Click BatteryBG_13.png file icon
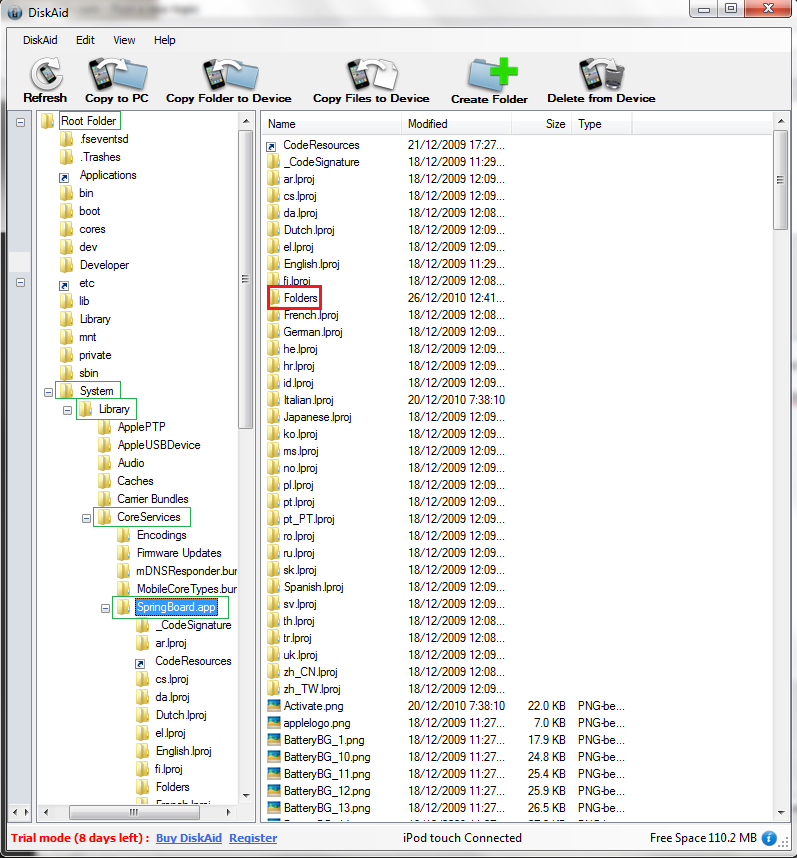The height and width of the screenshot is (858, 797). click(274, 807)
